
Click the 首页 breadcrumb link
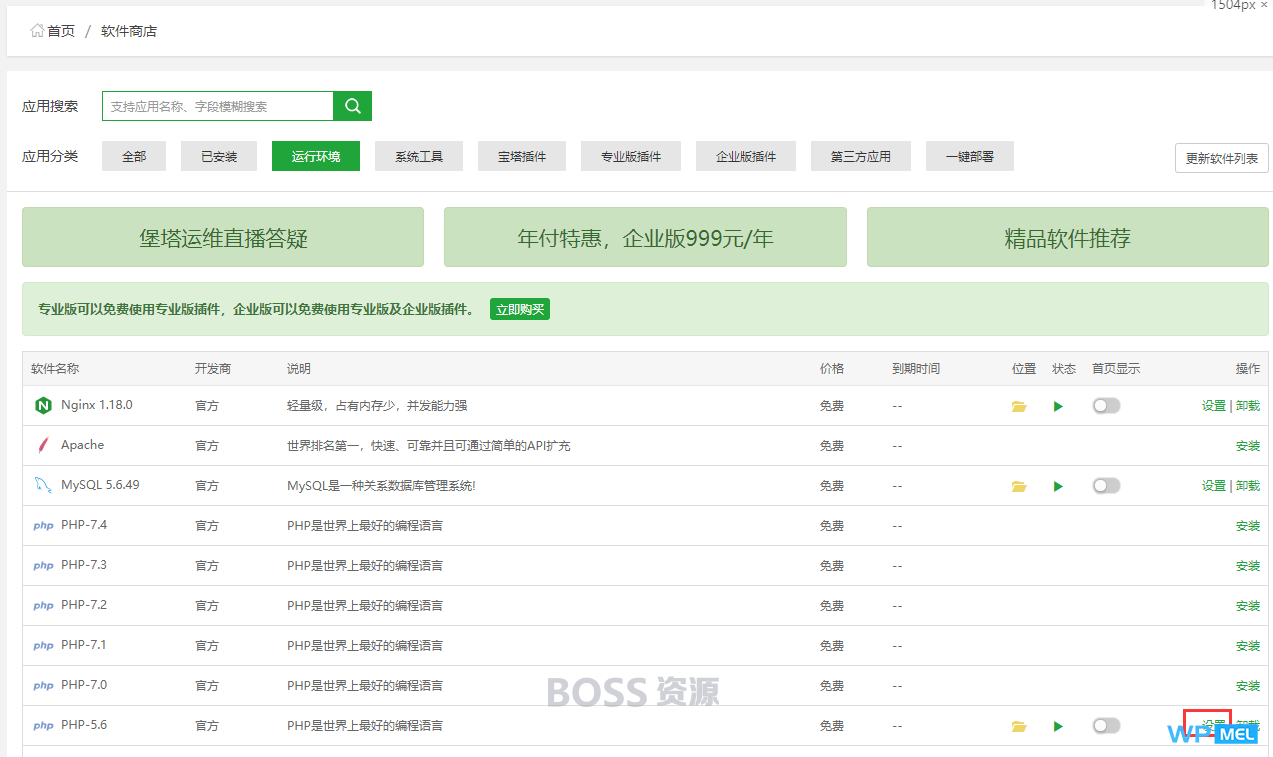click(61, 31)
